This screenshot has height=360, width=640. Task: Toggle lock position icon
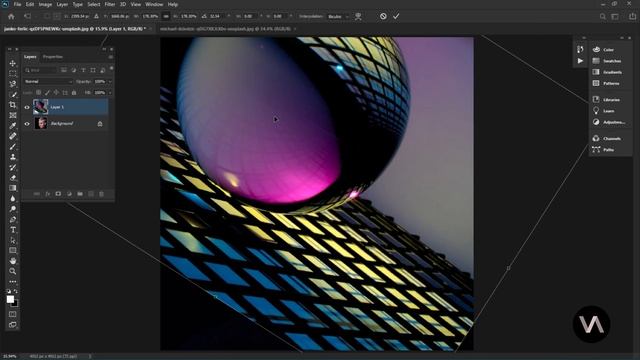pyautogui.click(x=56, y=93)
